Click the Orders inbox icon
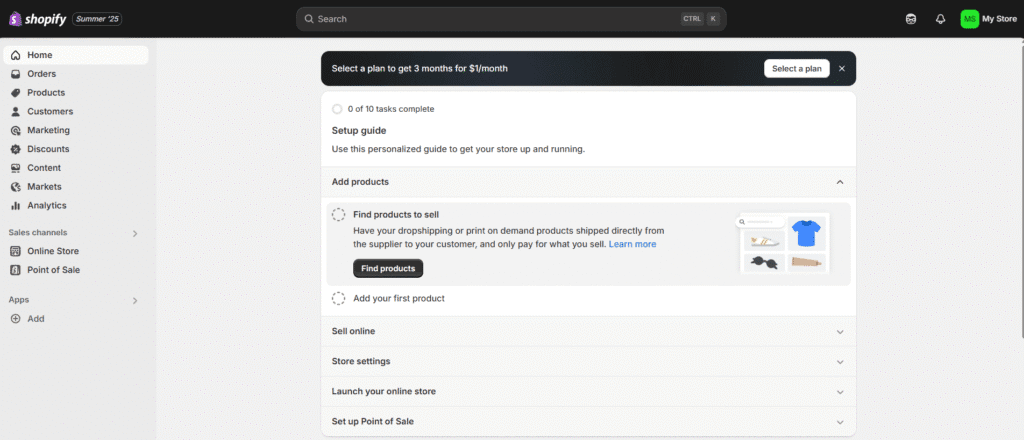This screenshot has width=1024, height=440. coord(16,74)
